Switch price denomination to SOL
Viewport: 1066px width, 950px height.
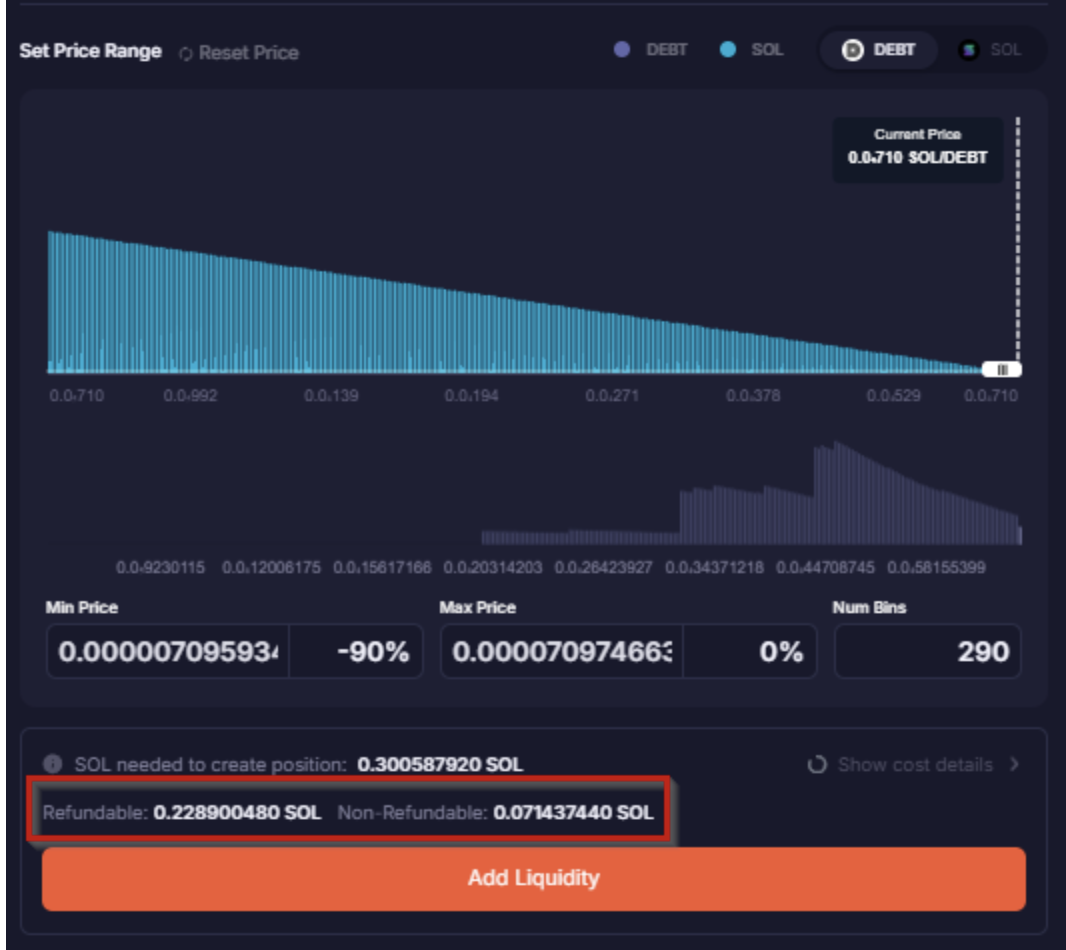990,50
